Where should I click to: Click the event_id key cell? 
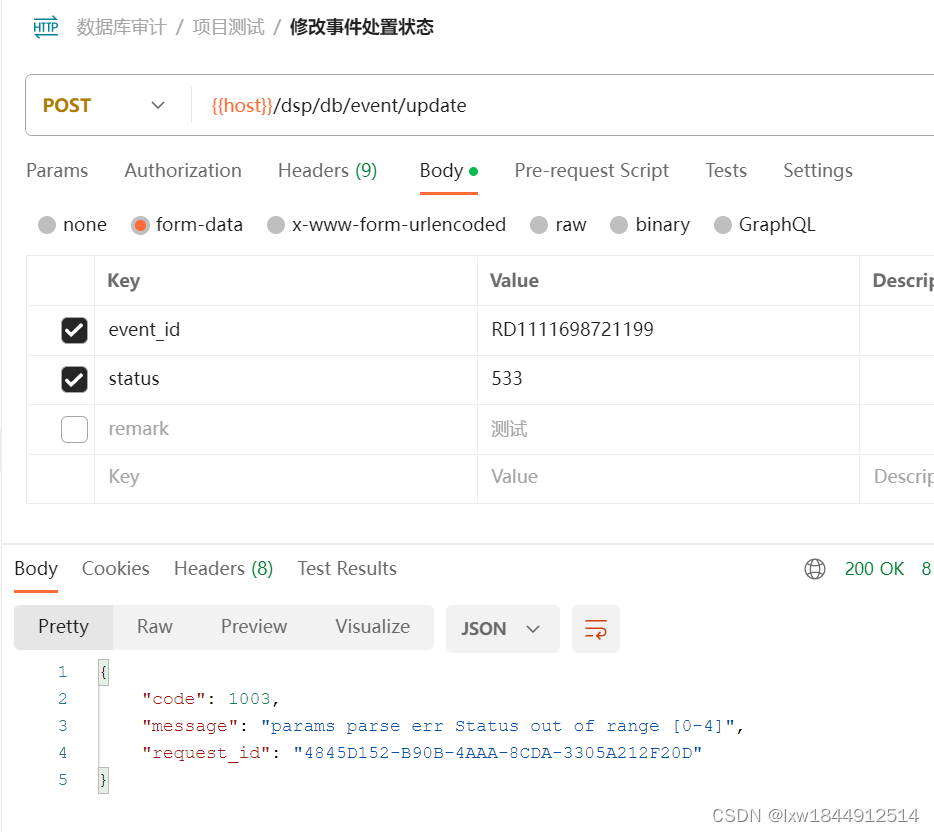coord(286,331)
